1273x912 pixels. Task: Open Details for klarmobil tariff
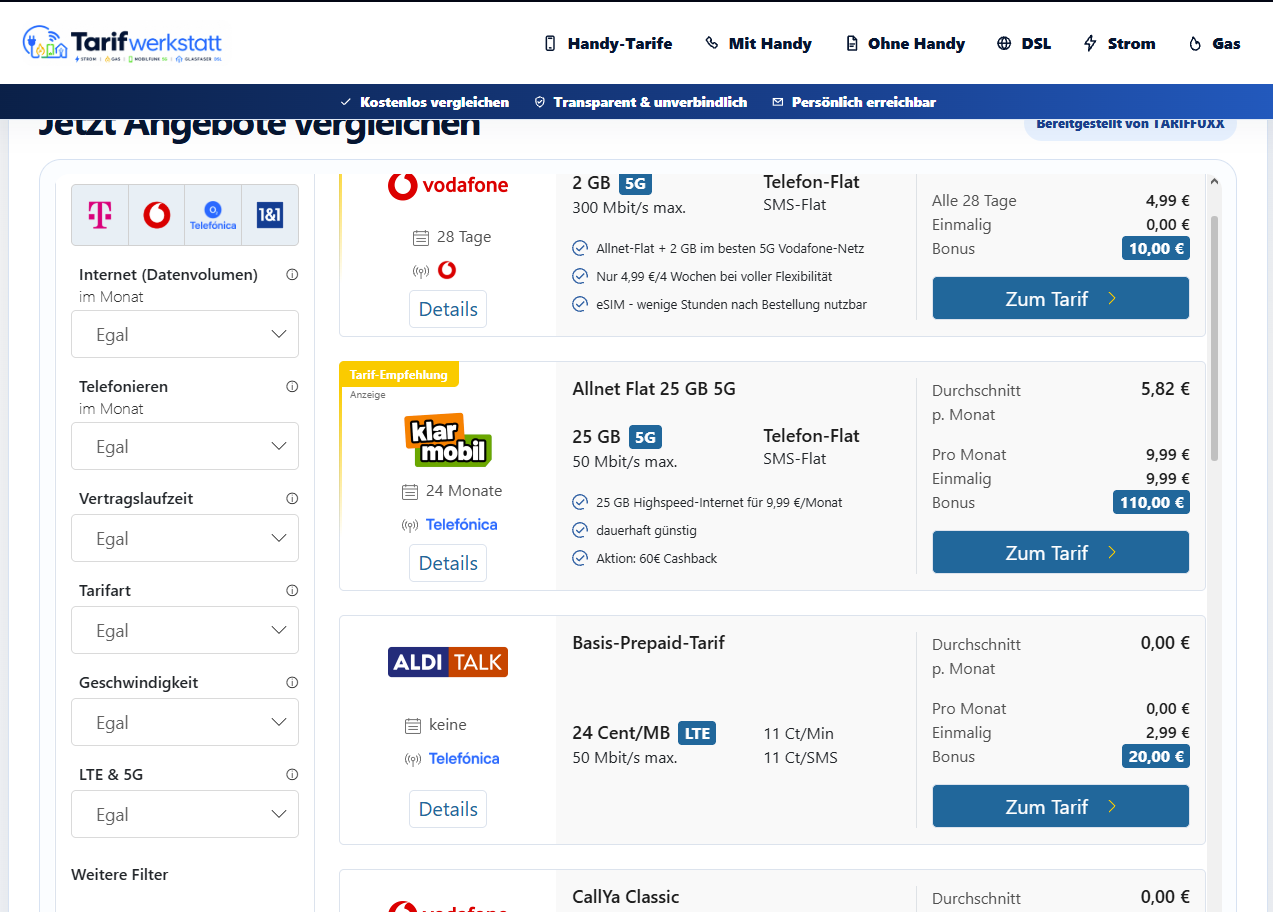tap(448, 563)
